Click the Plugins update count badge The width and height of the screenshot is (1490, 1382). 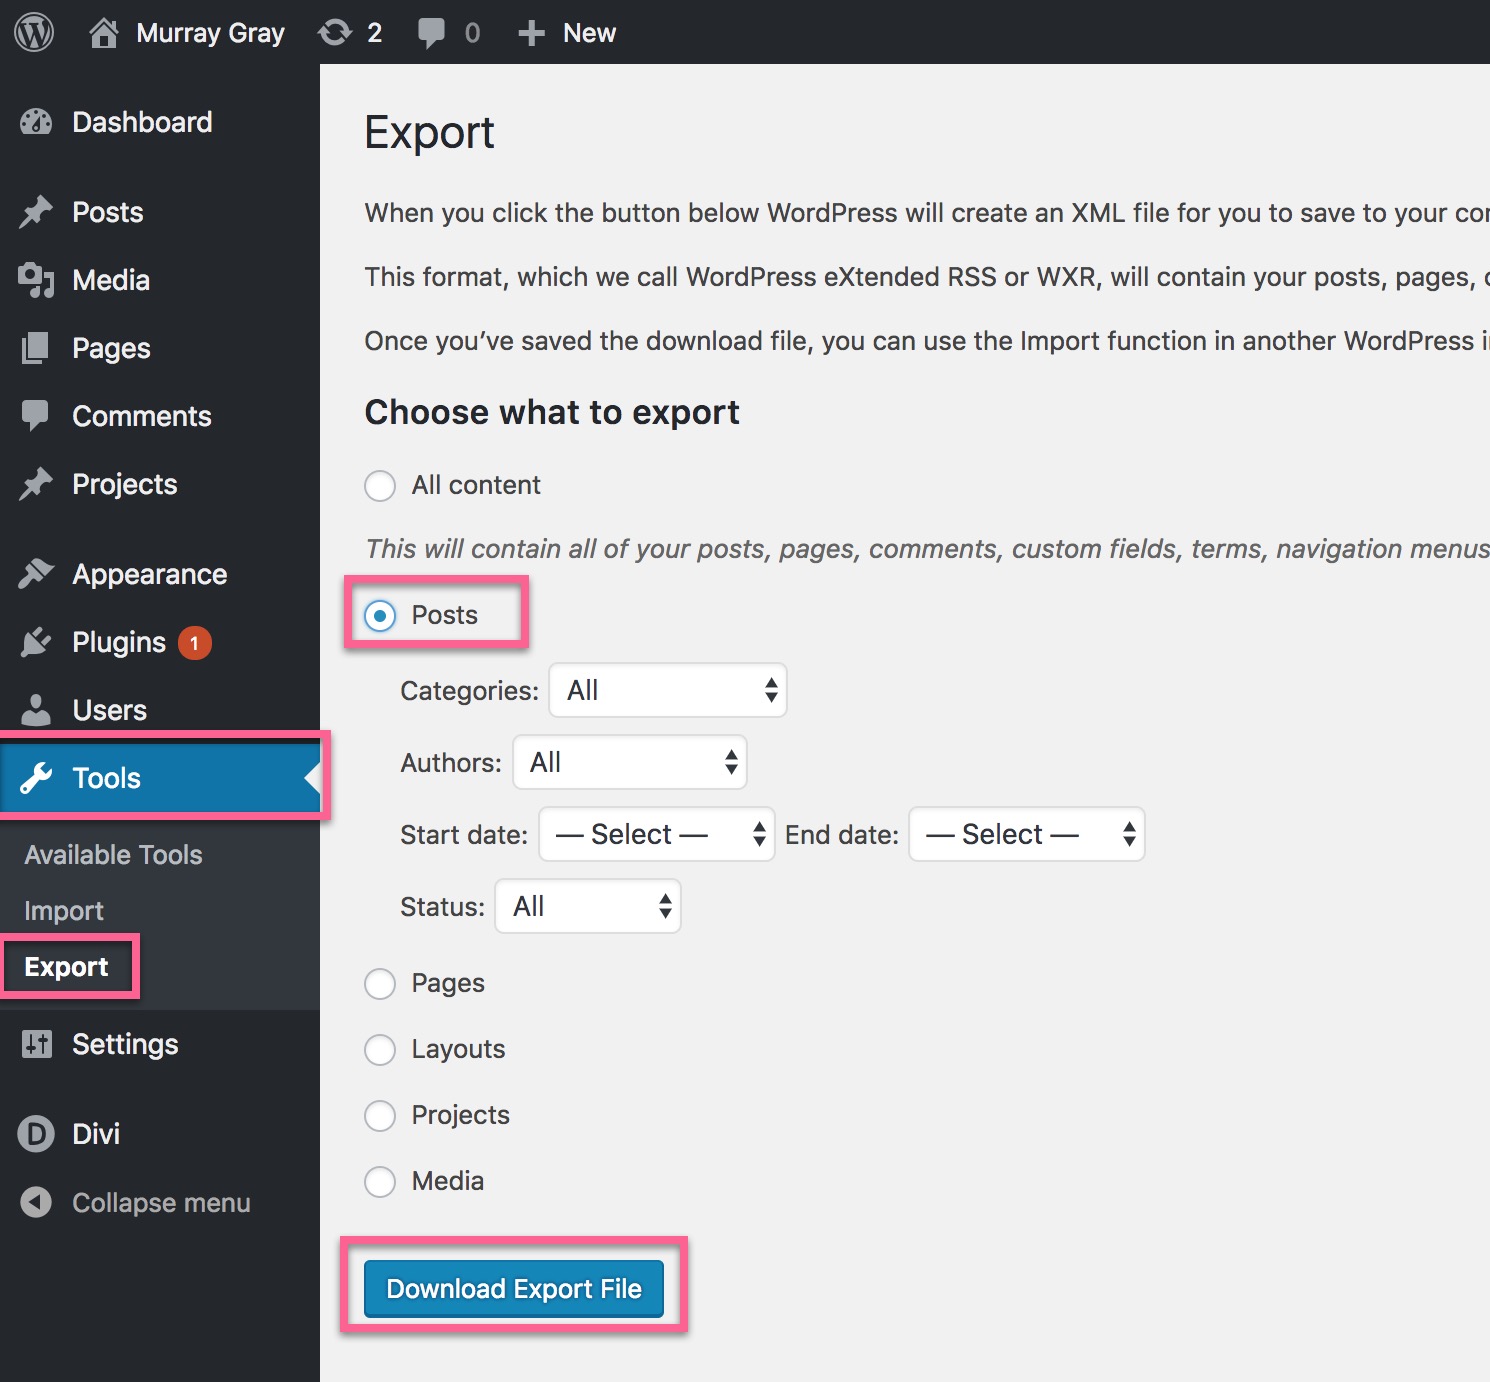195,643
